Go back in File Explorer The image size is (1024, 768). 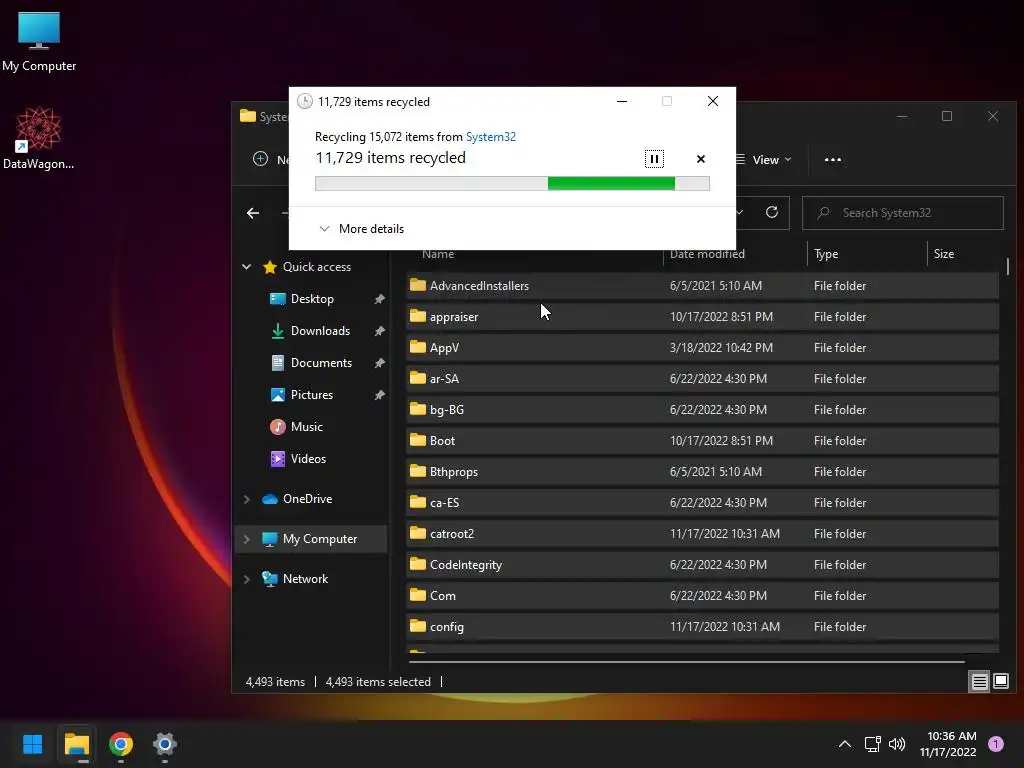253,213
